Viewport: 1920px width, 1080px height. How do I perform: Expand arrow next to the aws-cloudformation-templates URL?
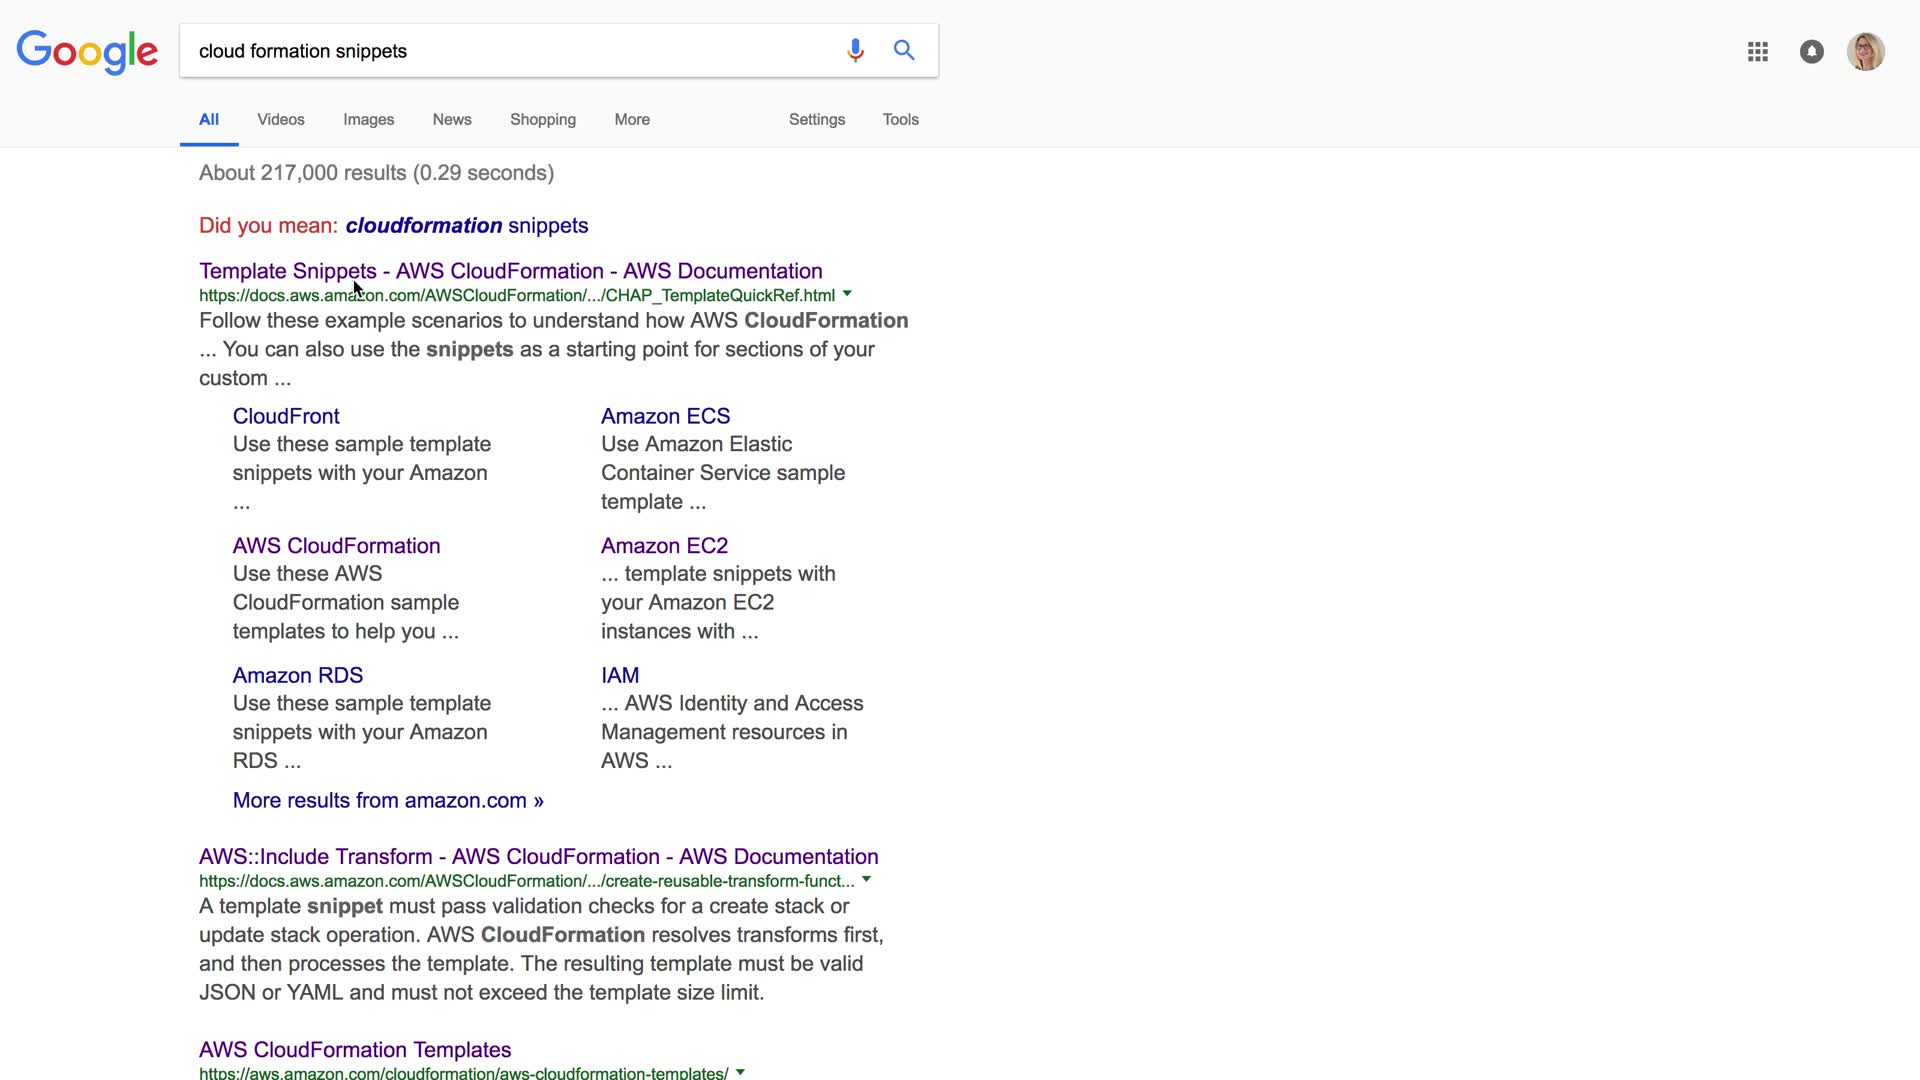[741, 1072]
